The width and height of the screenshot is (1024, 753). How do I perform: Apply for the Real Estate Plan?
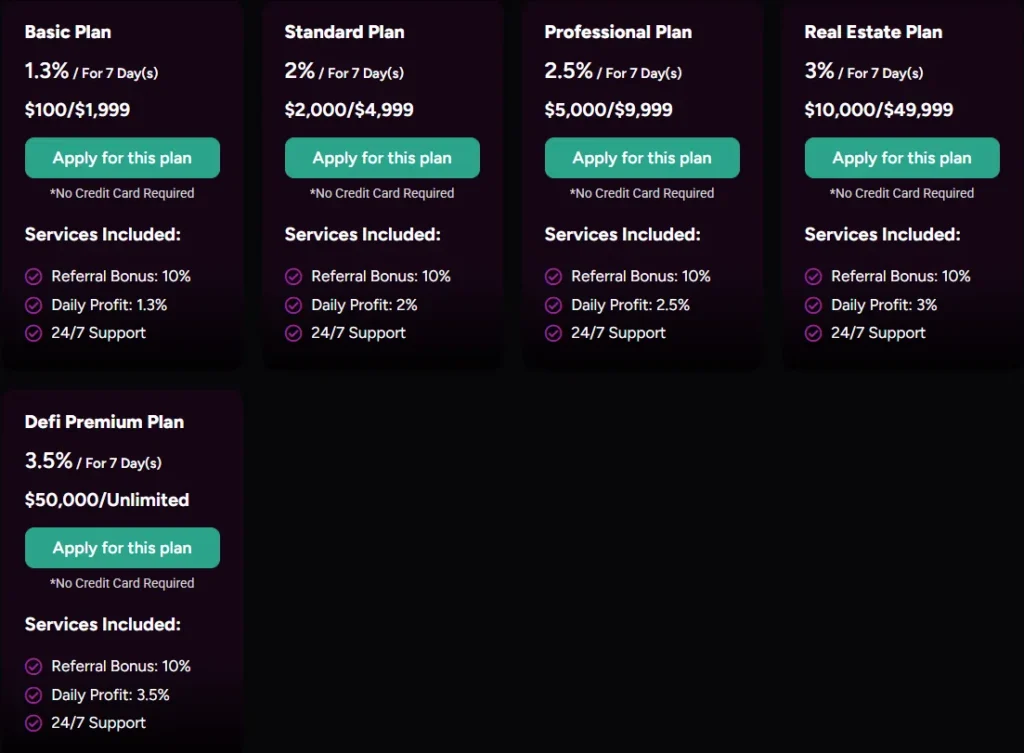point(901,157)
